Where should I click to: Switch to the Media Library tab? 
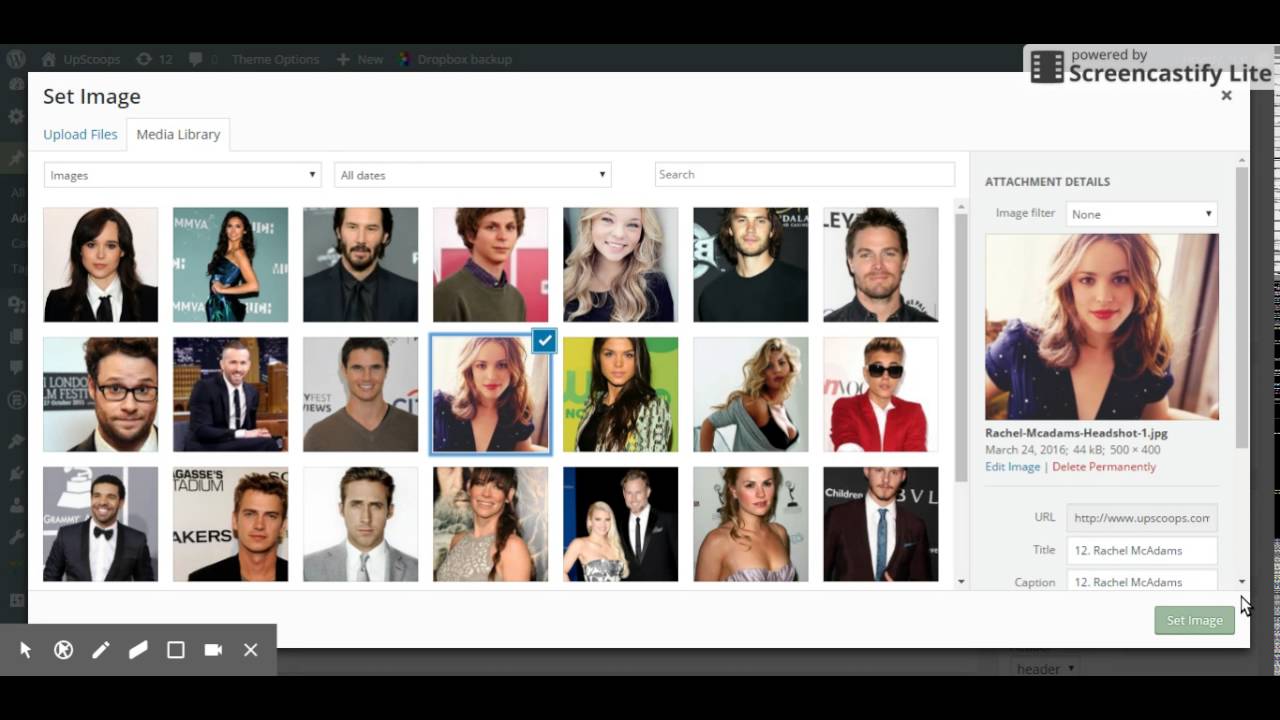178,134
